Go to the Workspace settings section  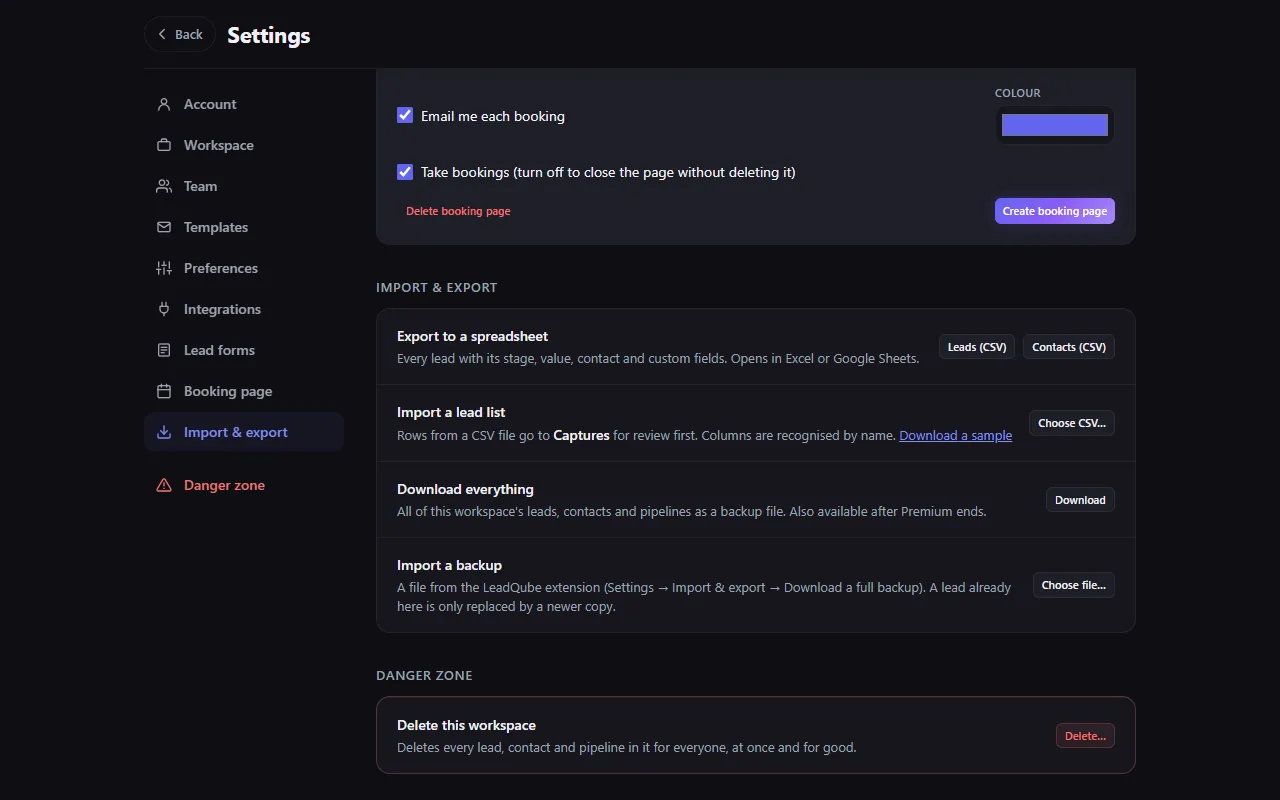click(x=244, y=145)
